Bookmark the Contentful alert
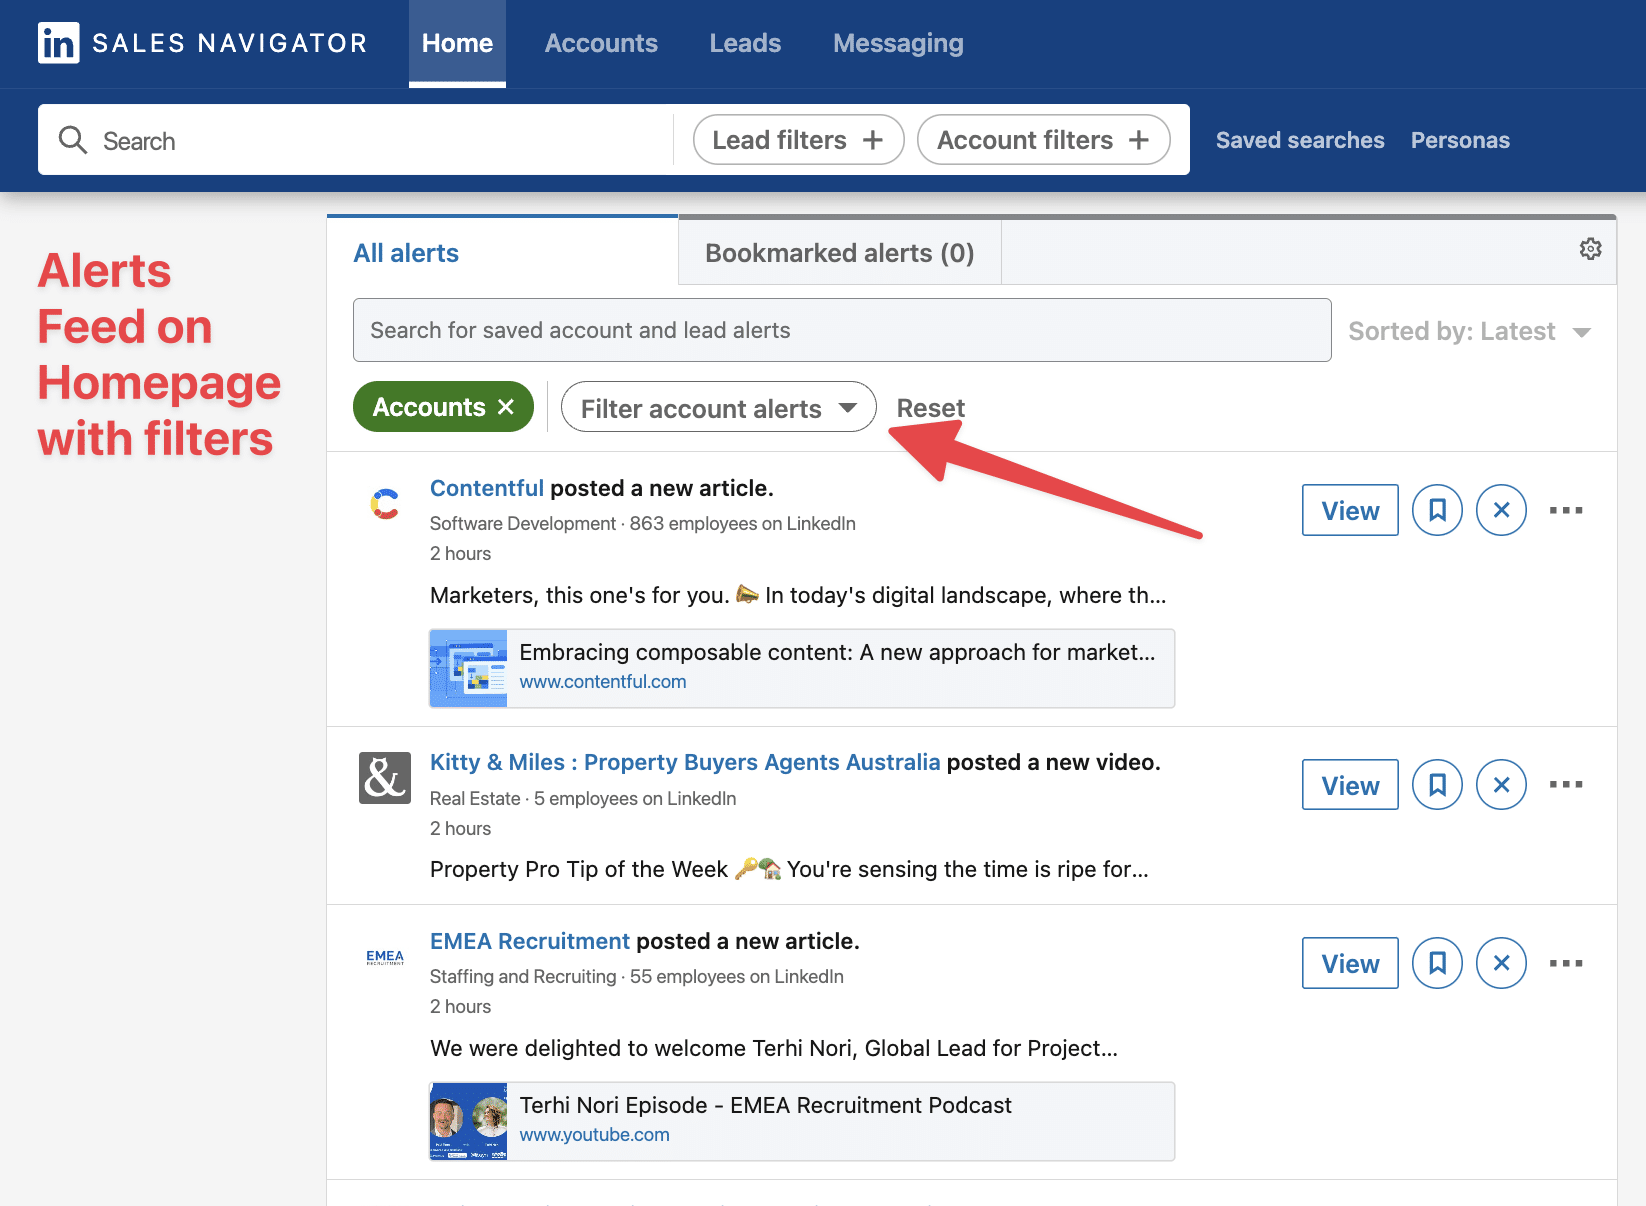 (x=1437, y=510)
